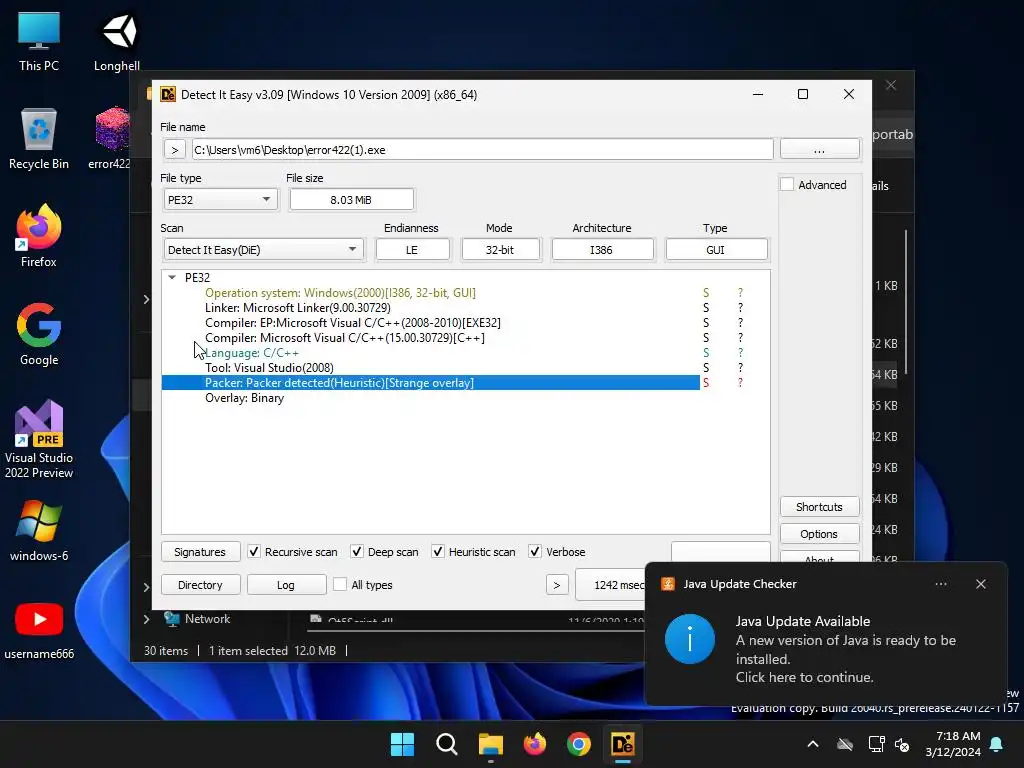Open Firefox from the taskbar

[535, 744]
